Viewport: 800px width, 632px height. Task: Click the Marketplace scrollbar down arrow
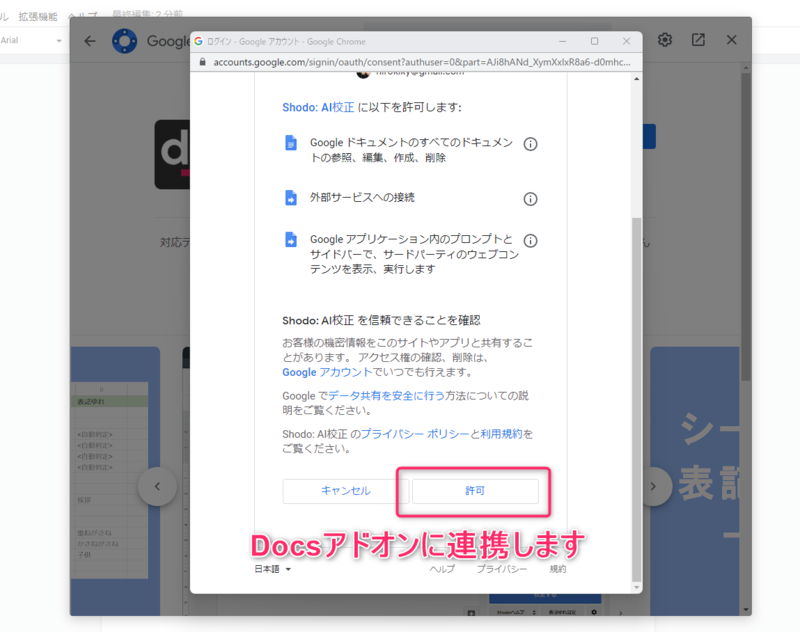(745, 610)
